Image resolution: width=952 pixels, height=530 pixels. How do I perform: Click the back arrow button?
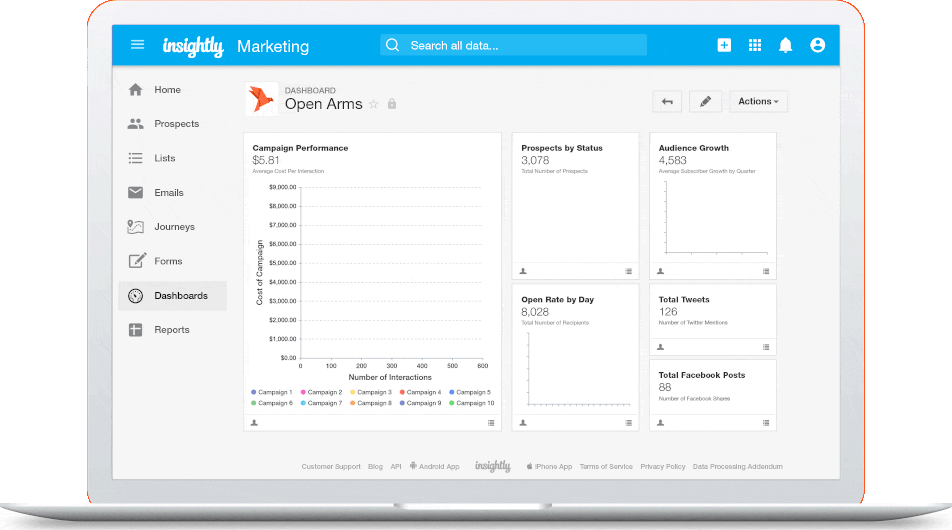point(668,101)
